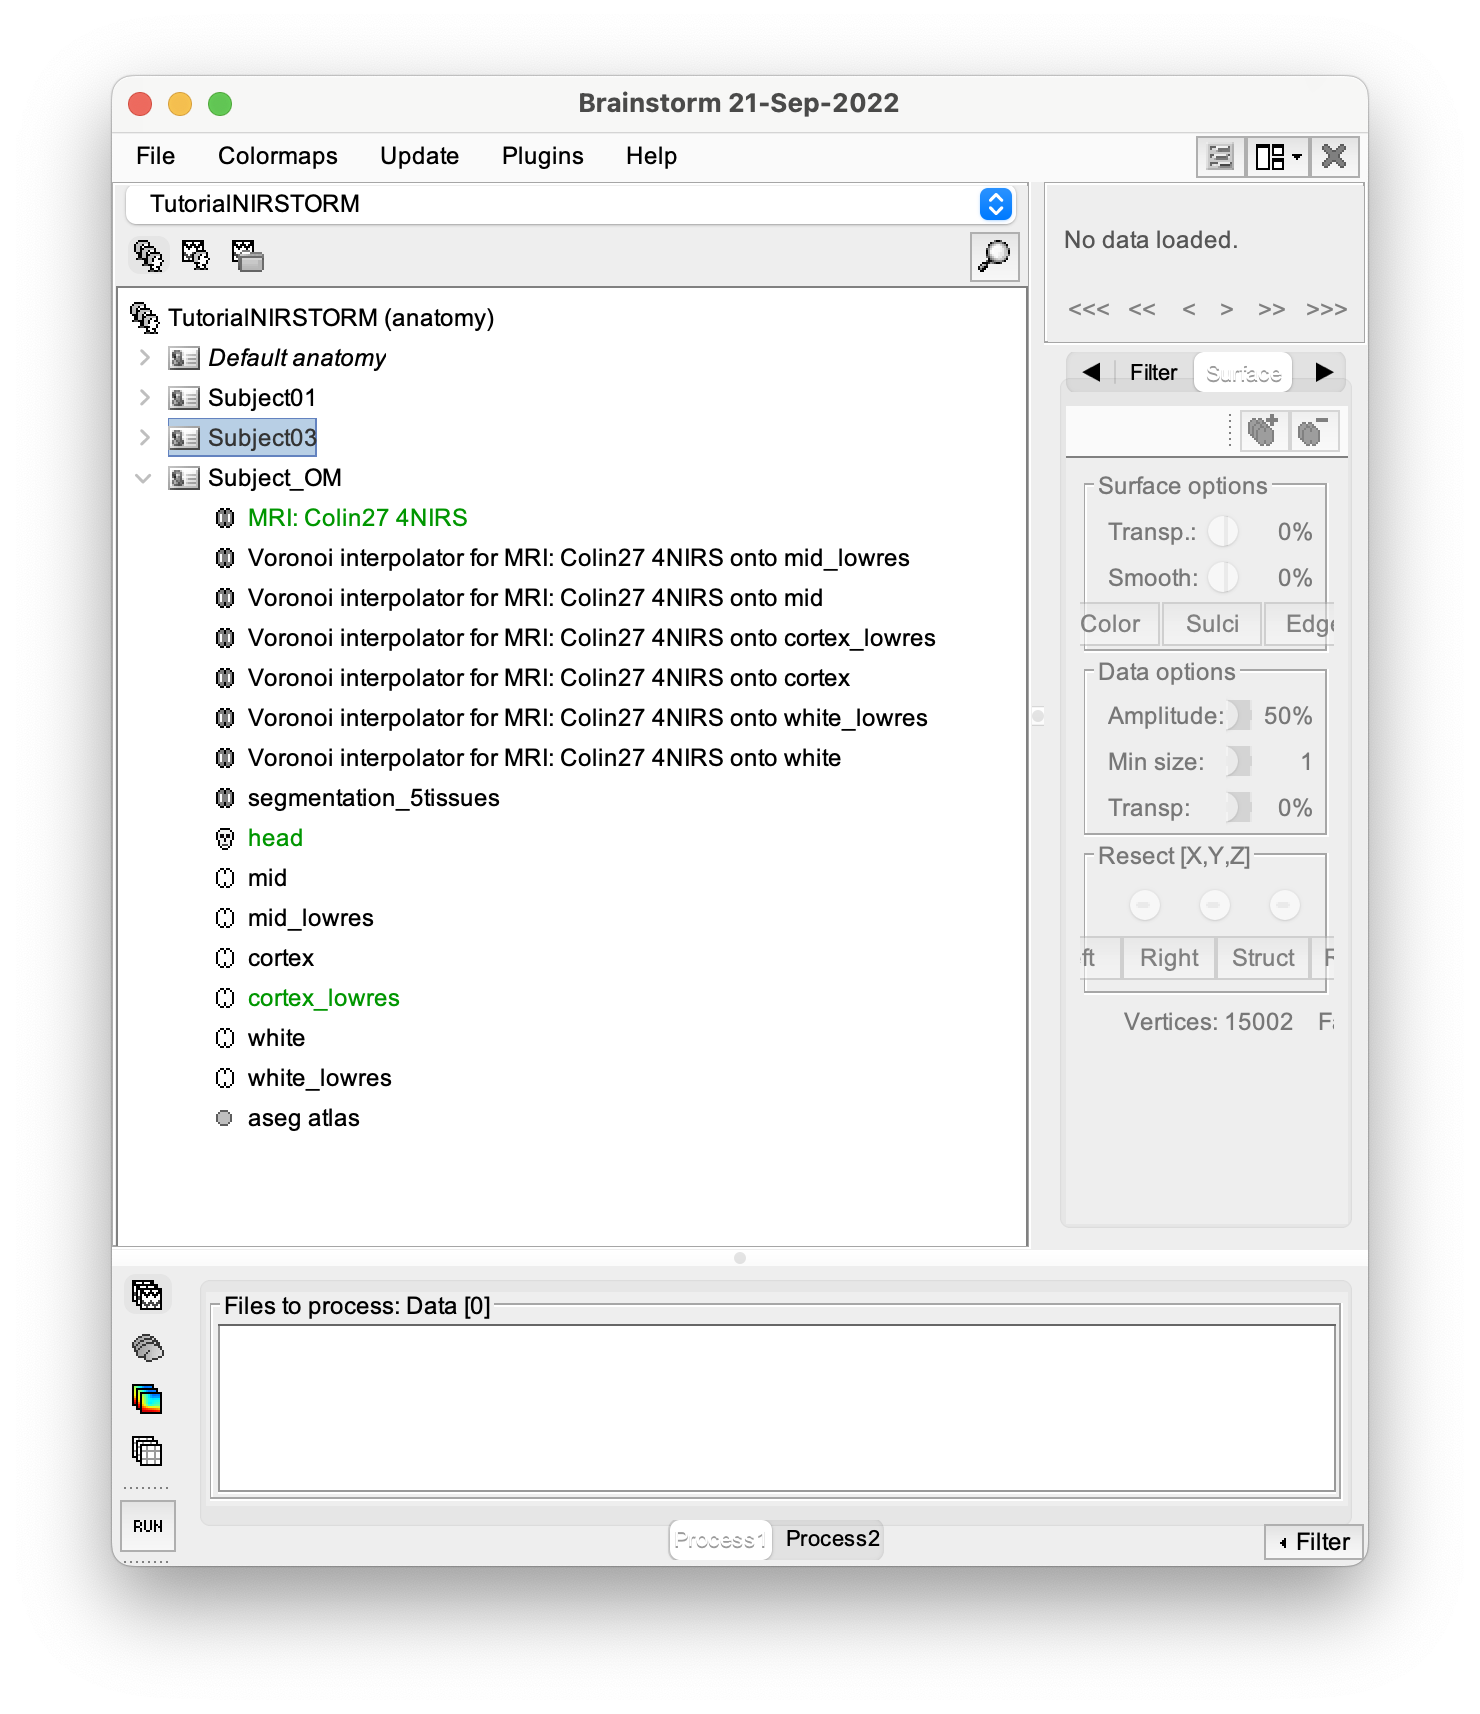Select process tab recordings icon
The image size is (1480, 1714).
pos(147,1295)
